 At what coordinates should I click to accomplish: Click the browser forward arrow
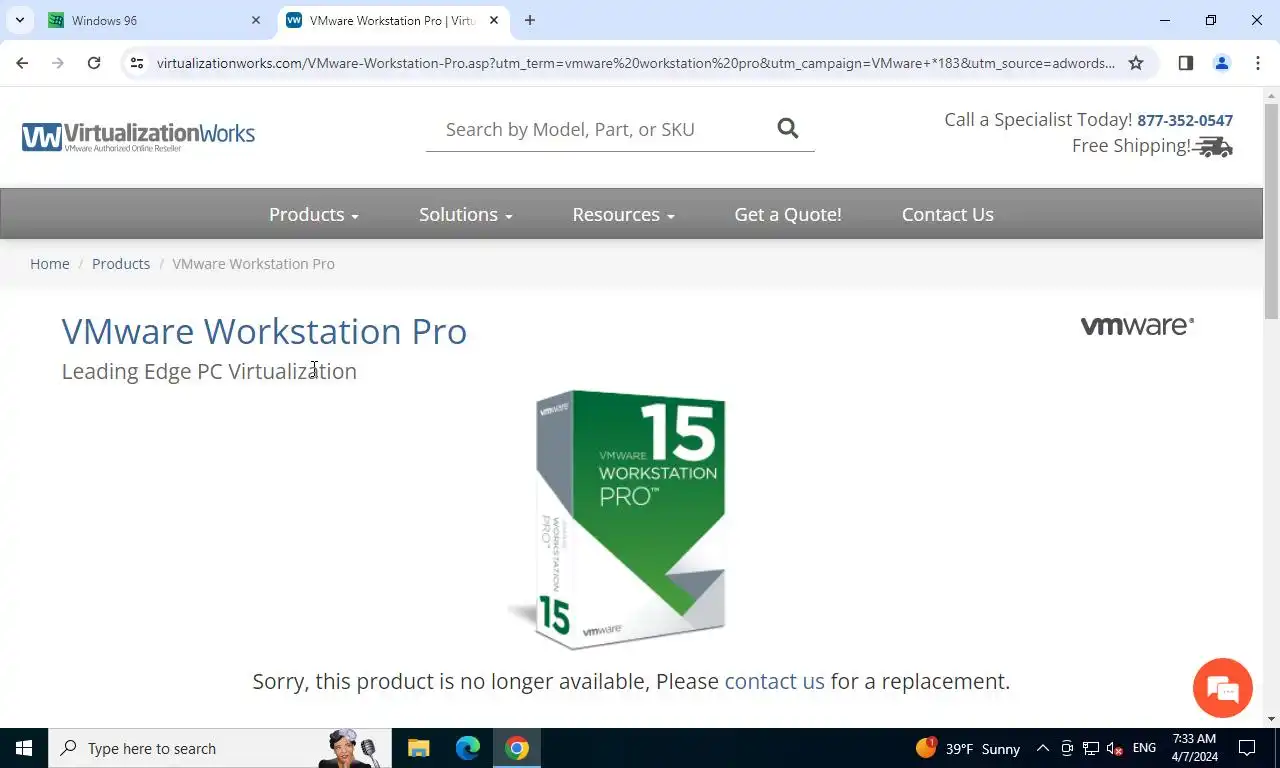[58, 63]
